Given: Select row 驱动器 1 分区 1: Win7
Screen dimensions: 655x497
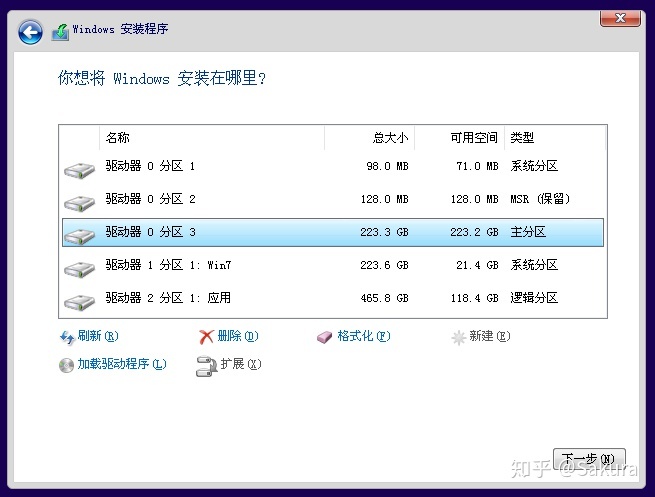Looking at the screenshot, I should click(x=333, y=265).
